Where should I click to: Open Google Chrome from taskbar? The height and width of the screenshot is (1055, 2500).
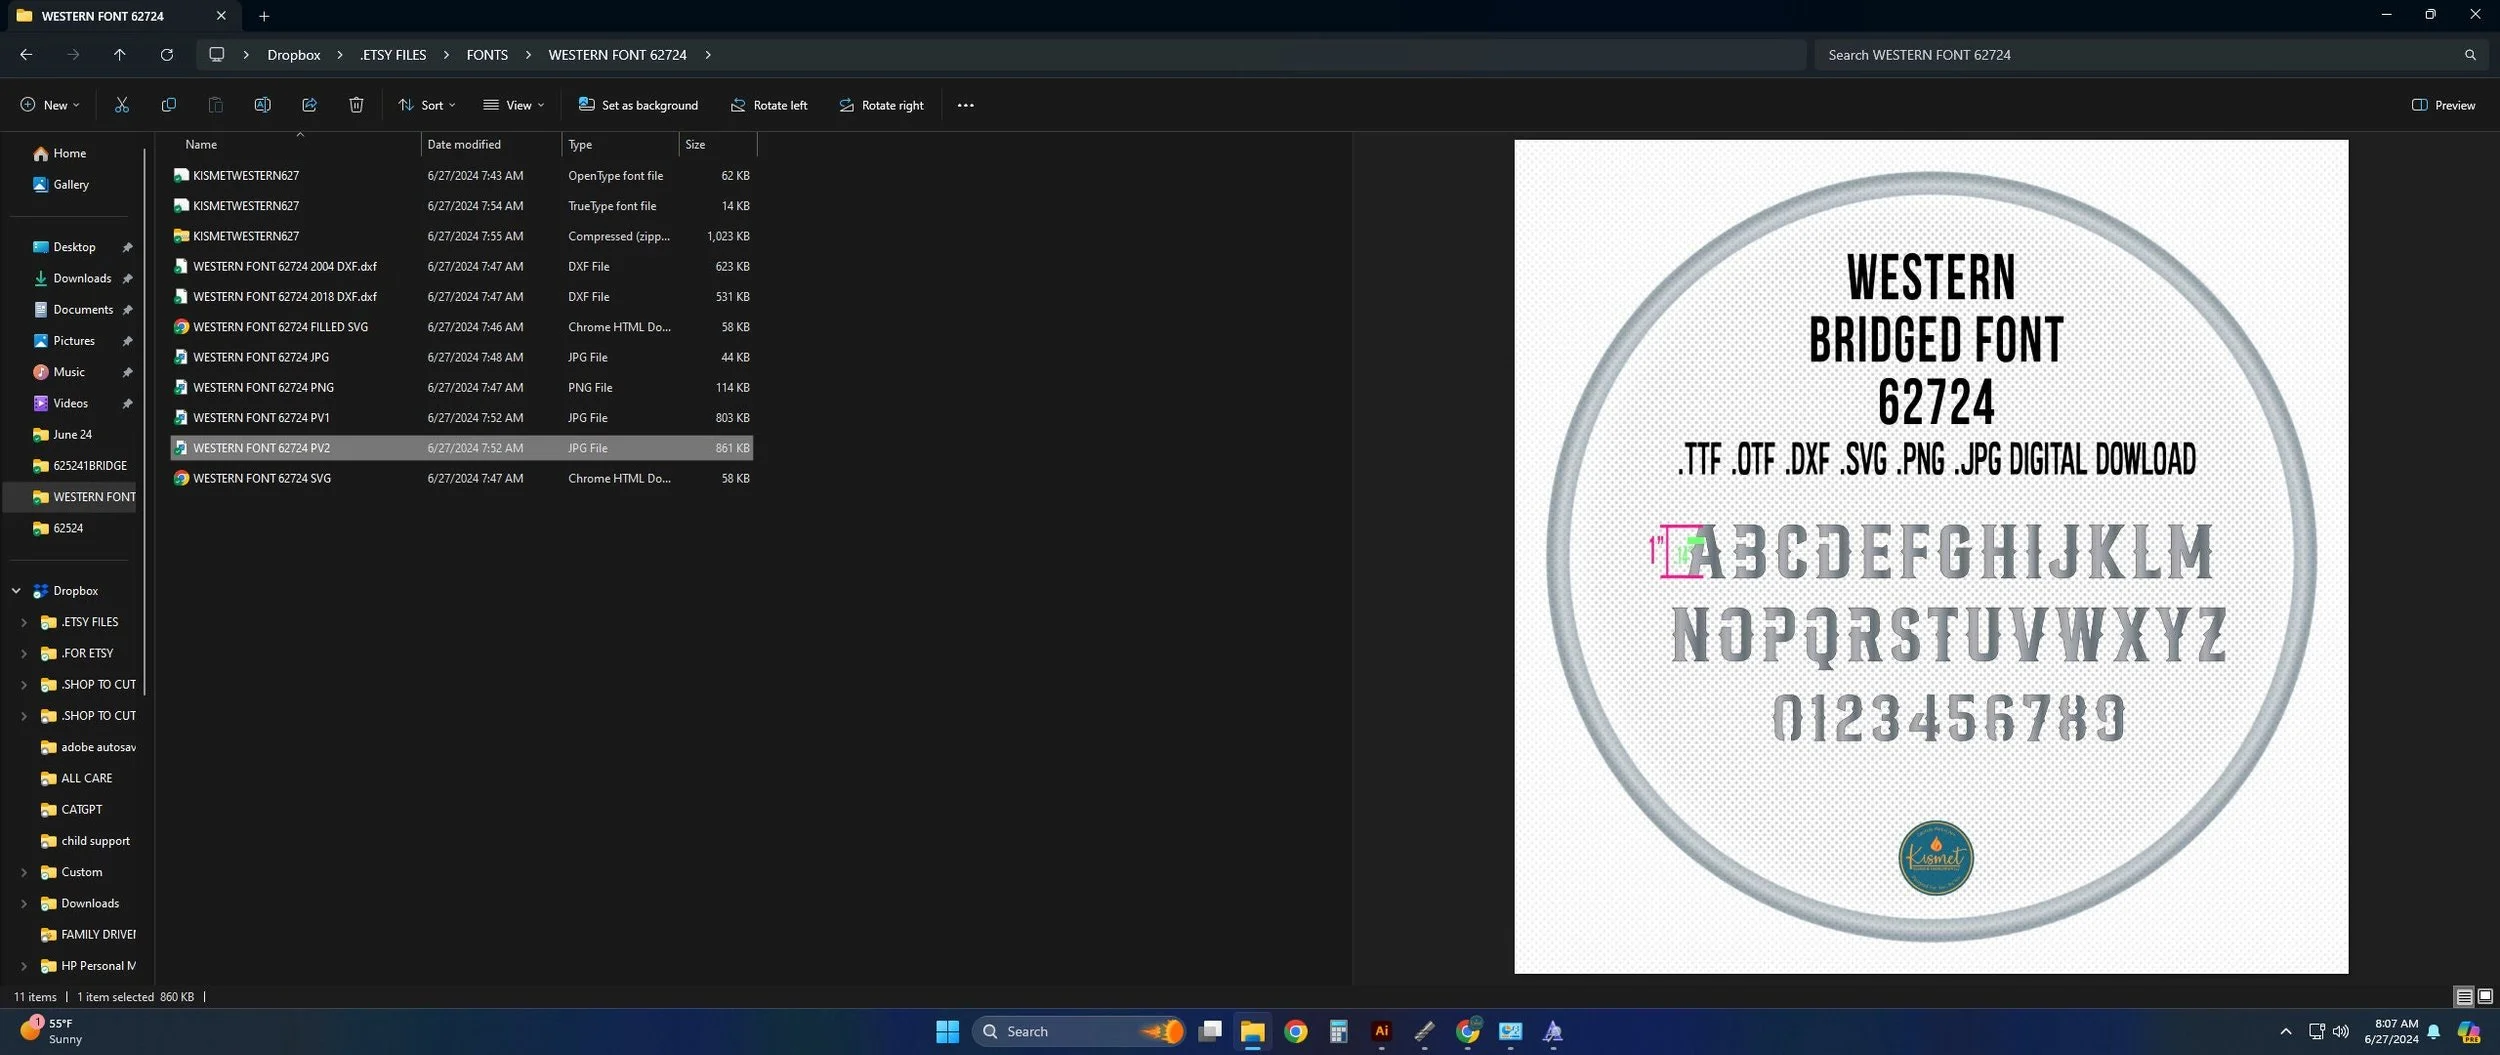point(1295,1031)
